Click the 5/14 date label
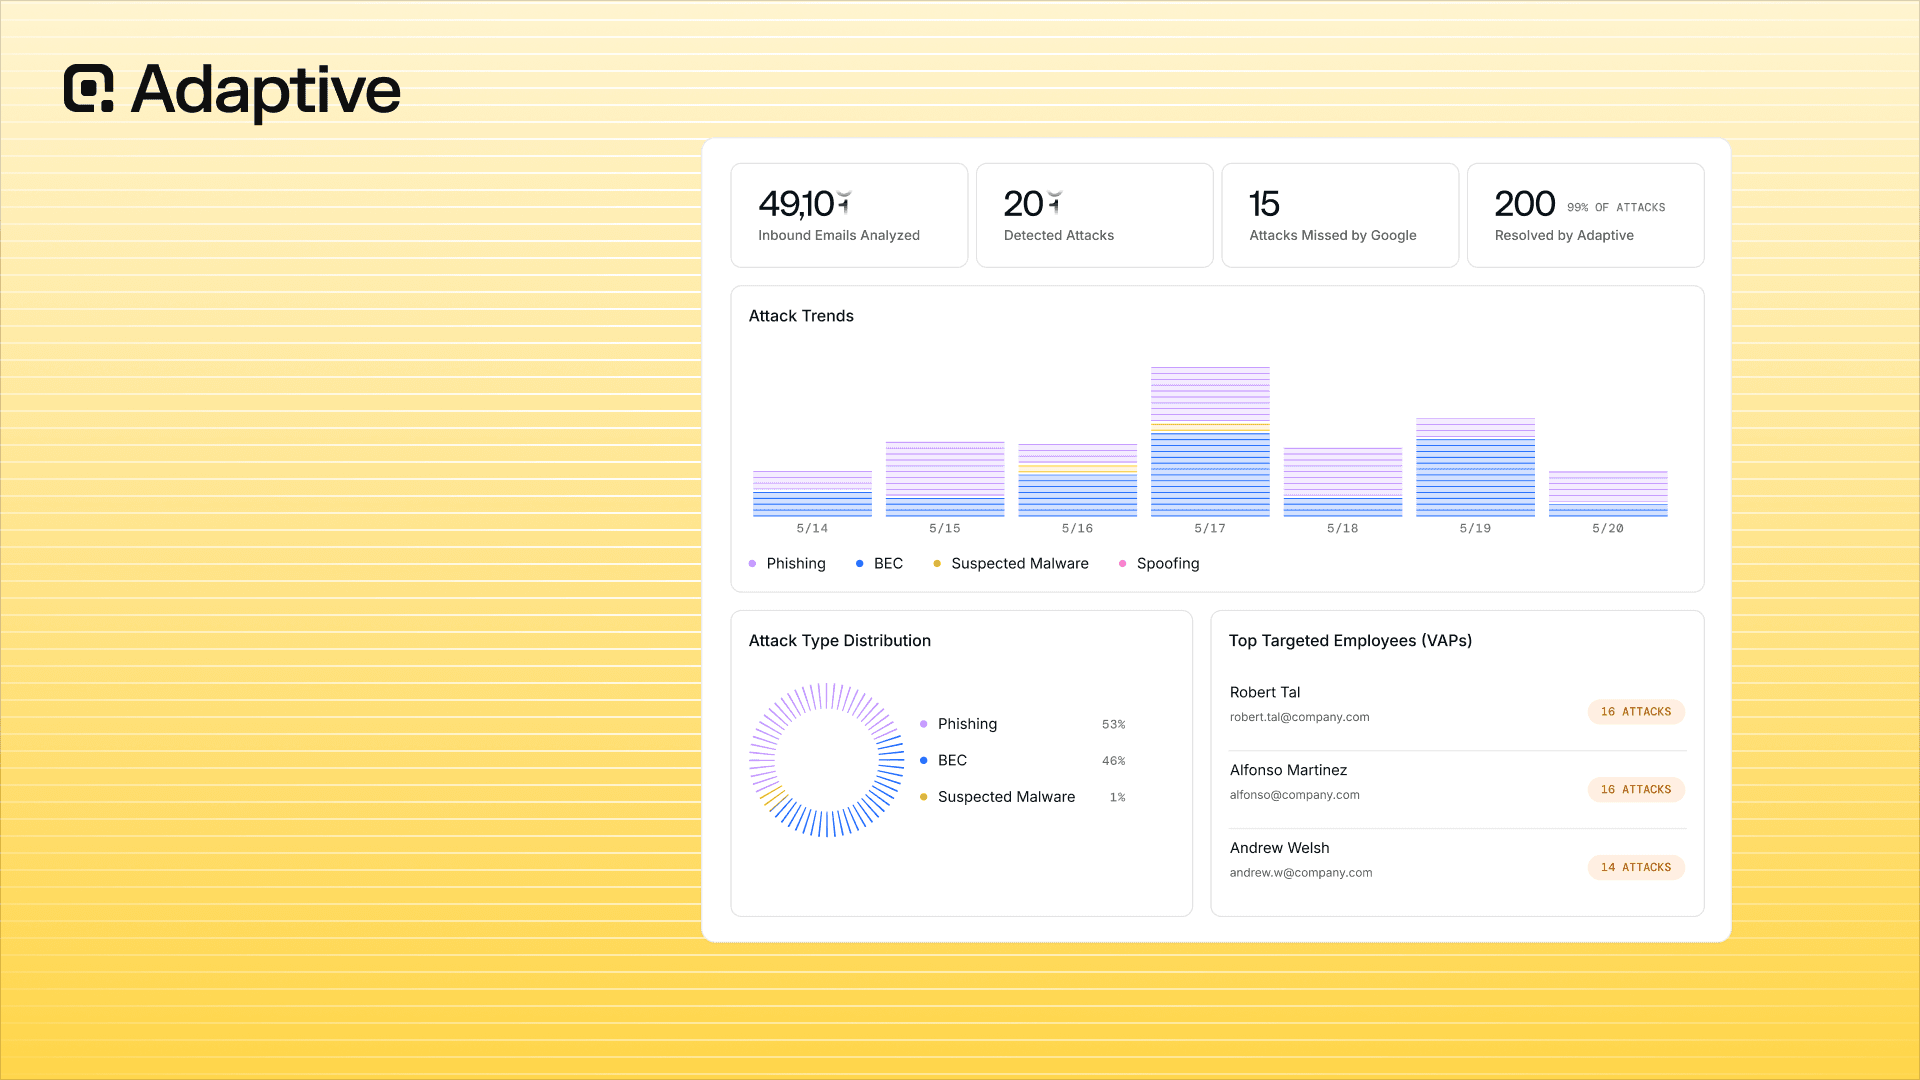1920x1080 pixels. [812, 528]
